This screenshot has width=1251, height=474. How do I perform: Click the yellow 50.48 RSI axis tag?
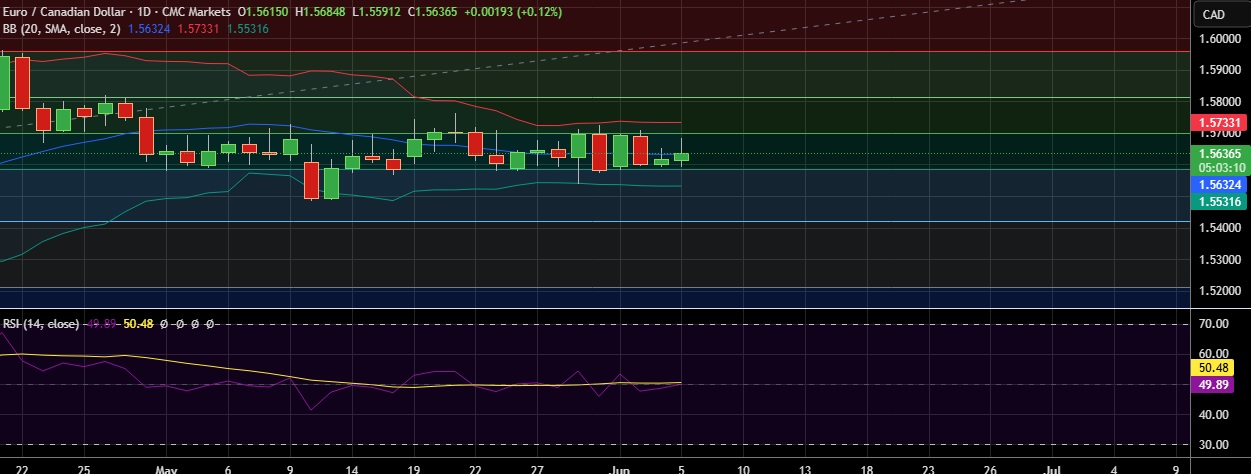pos(1215,368)
